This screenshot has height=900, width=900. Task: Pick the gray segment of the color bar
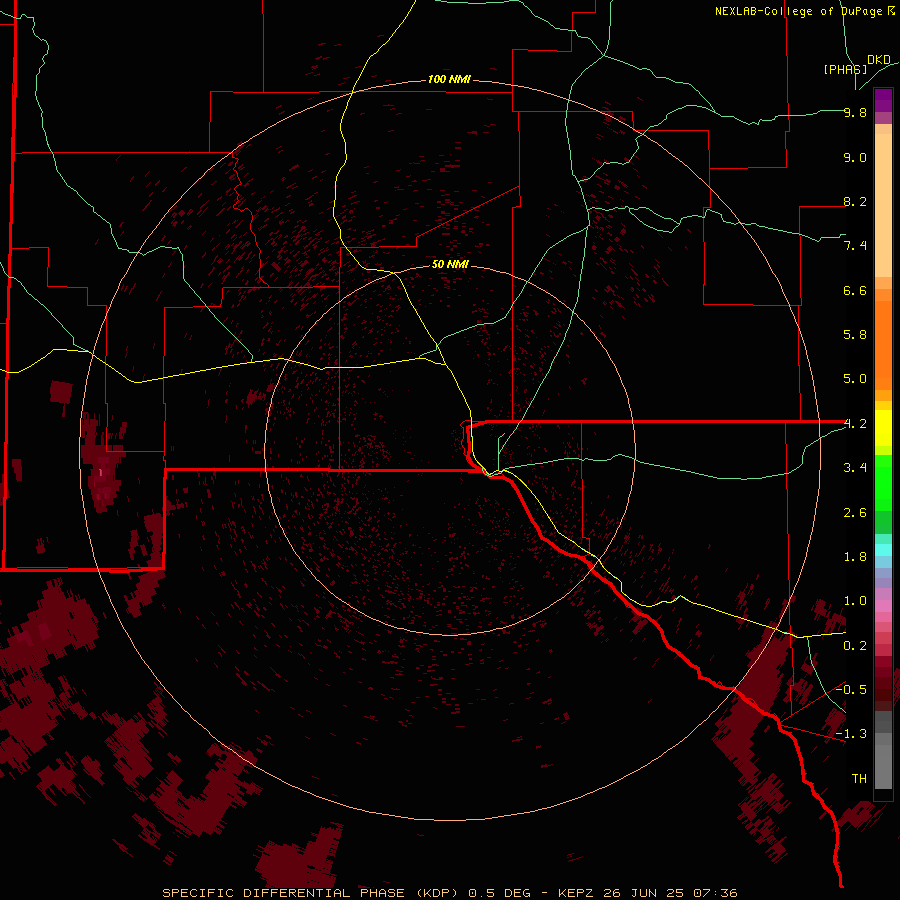click(883, 750)
